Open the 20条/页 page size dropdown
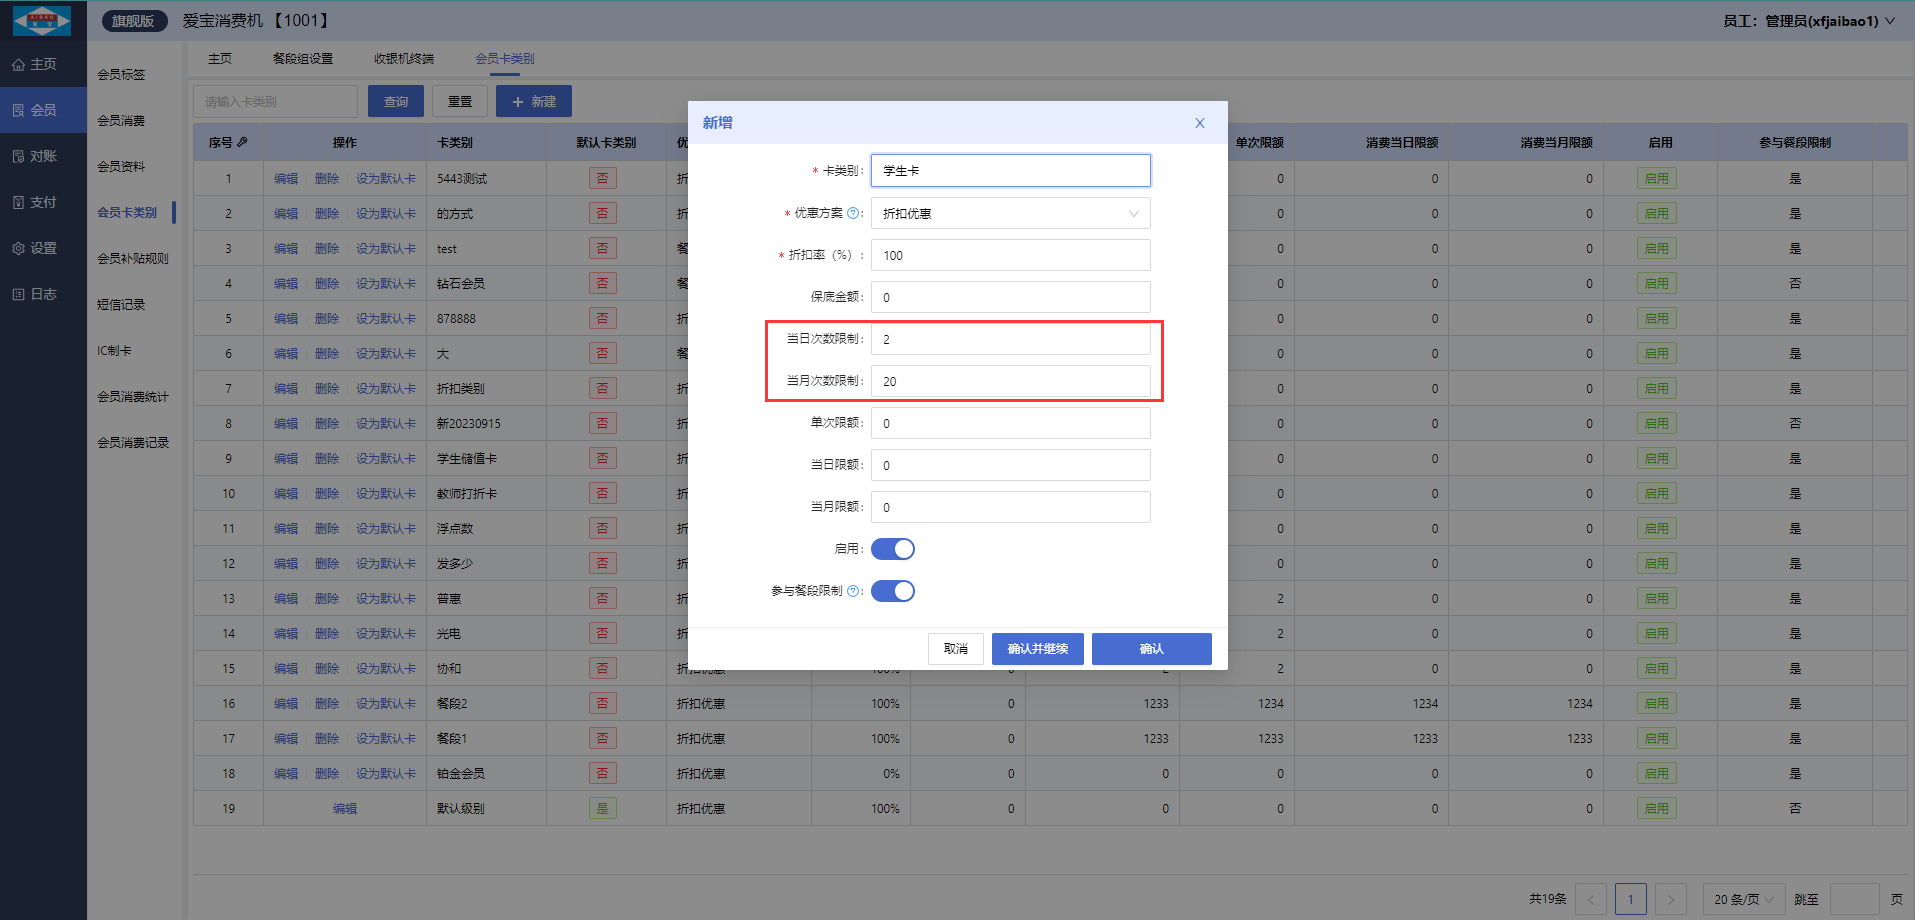 click(1744, 899)
